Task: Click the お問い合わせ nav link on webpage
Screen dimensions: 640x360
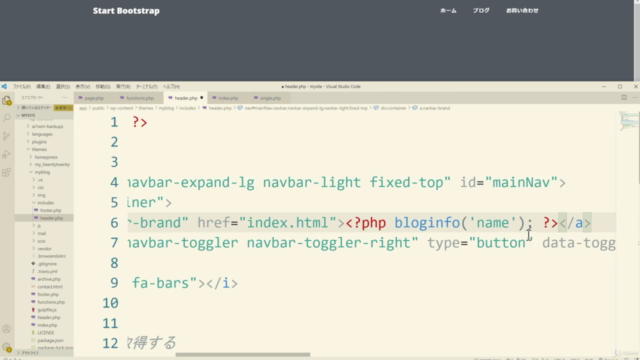Action: tap(522, 11)
